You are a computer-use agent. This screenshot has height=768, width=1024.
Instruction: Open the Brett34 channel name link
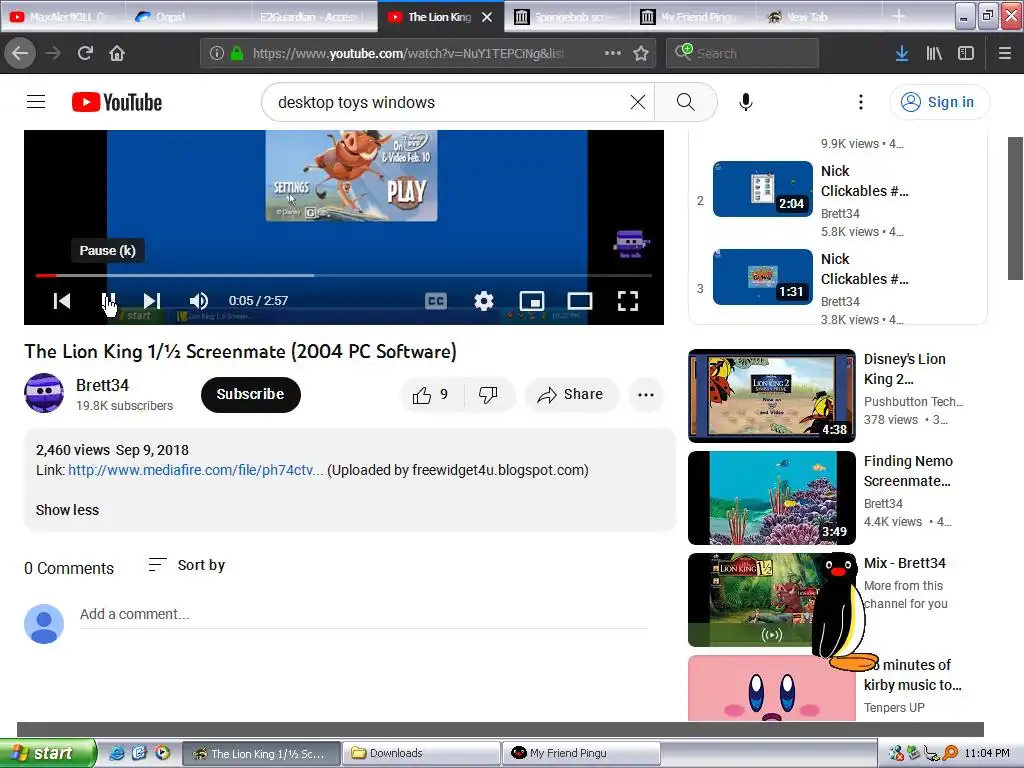102,385
